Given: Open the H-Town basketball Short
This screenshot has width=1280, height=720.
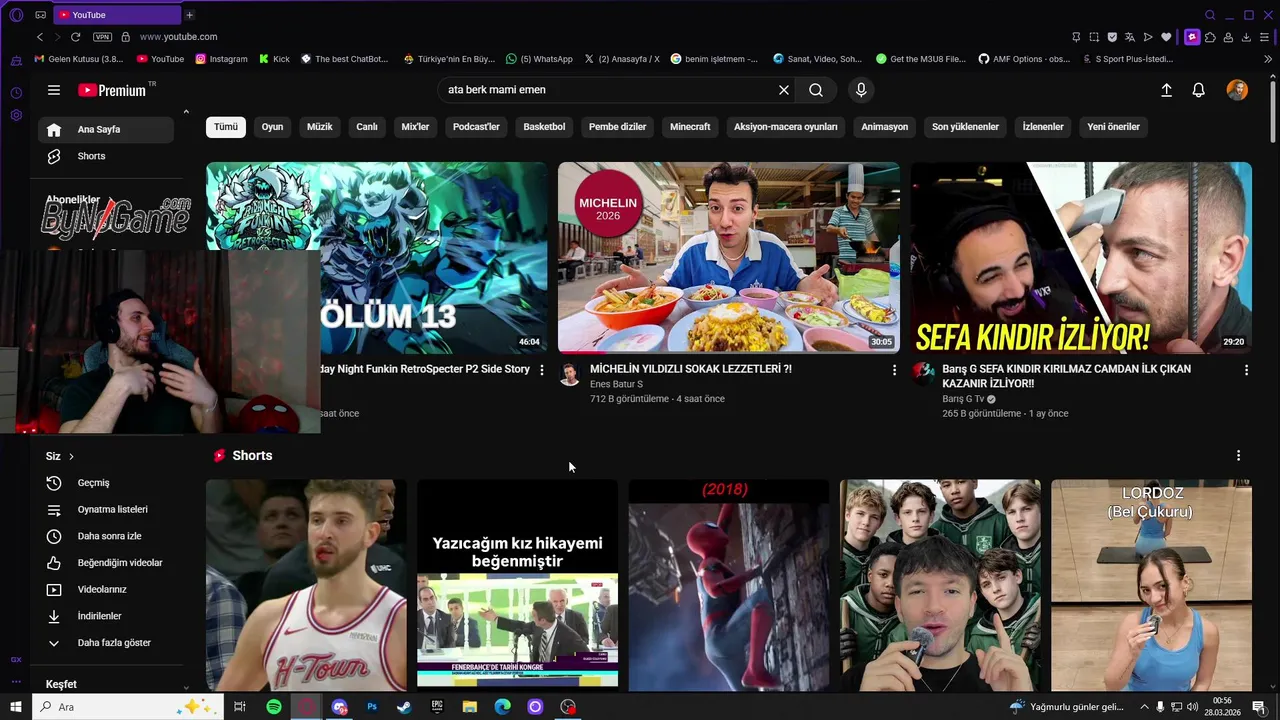Looking at the screenshot, I should click(x=306, y=585).
